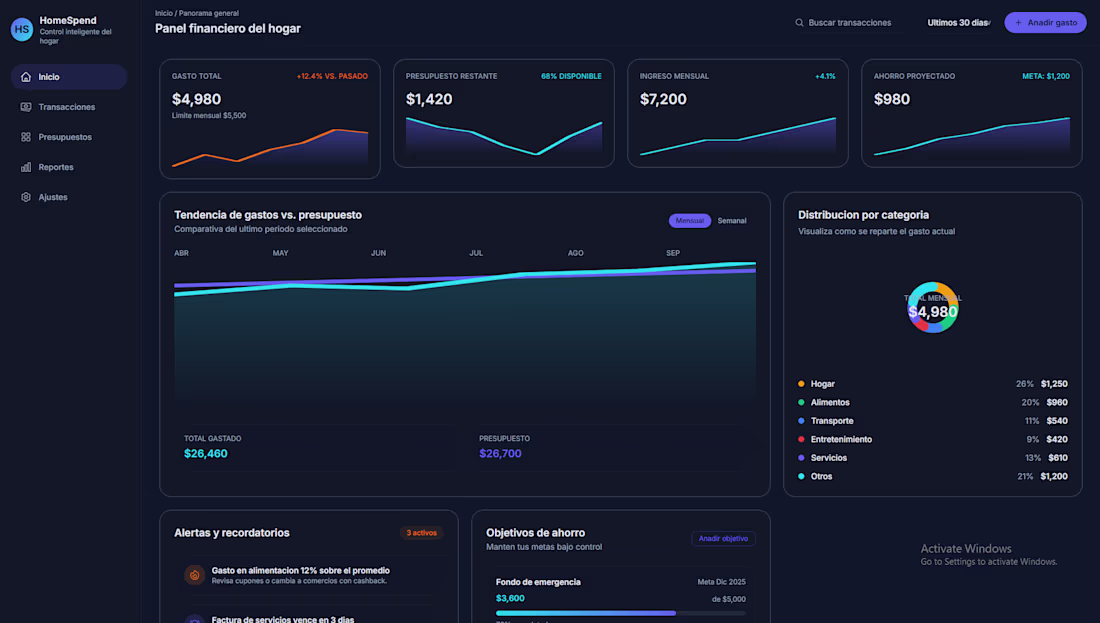Click the Entretenimiento "$420" amount

click(x=1057, y=440)
